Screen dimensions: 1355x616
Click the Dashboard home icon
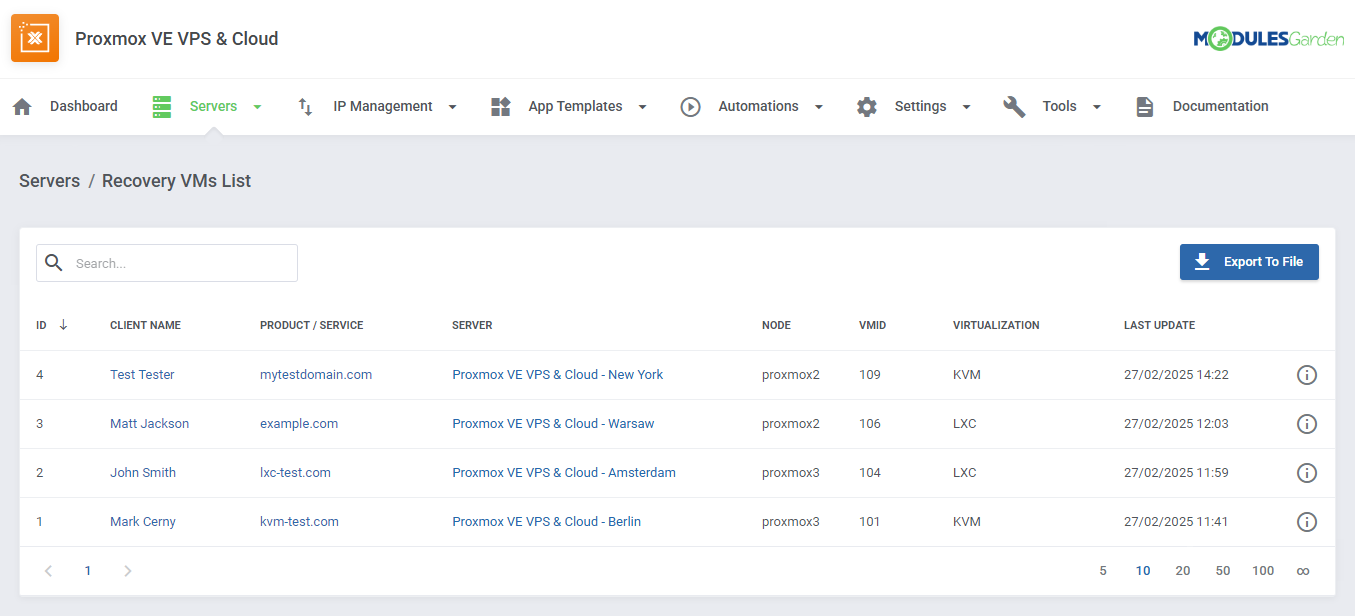click(22, 107)
